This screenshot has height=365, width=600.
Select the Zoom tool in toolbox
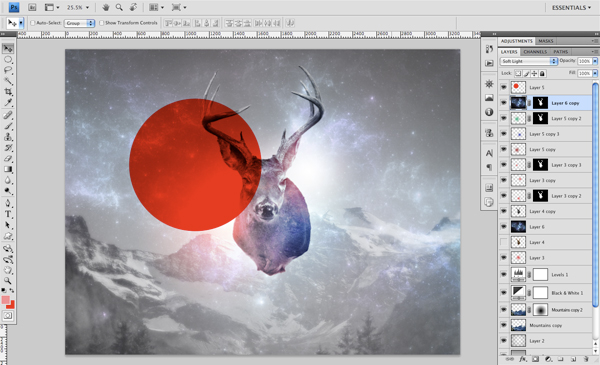(x=8, y=281)
